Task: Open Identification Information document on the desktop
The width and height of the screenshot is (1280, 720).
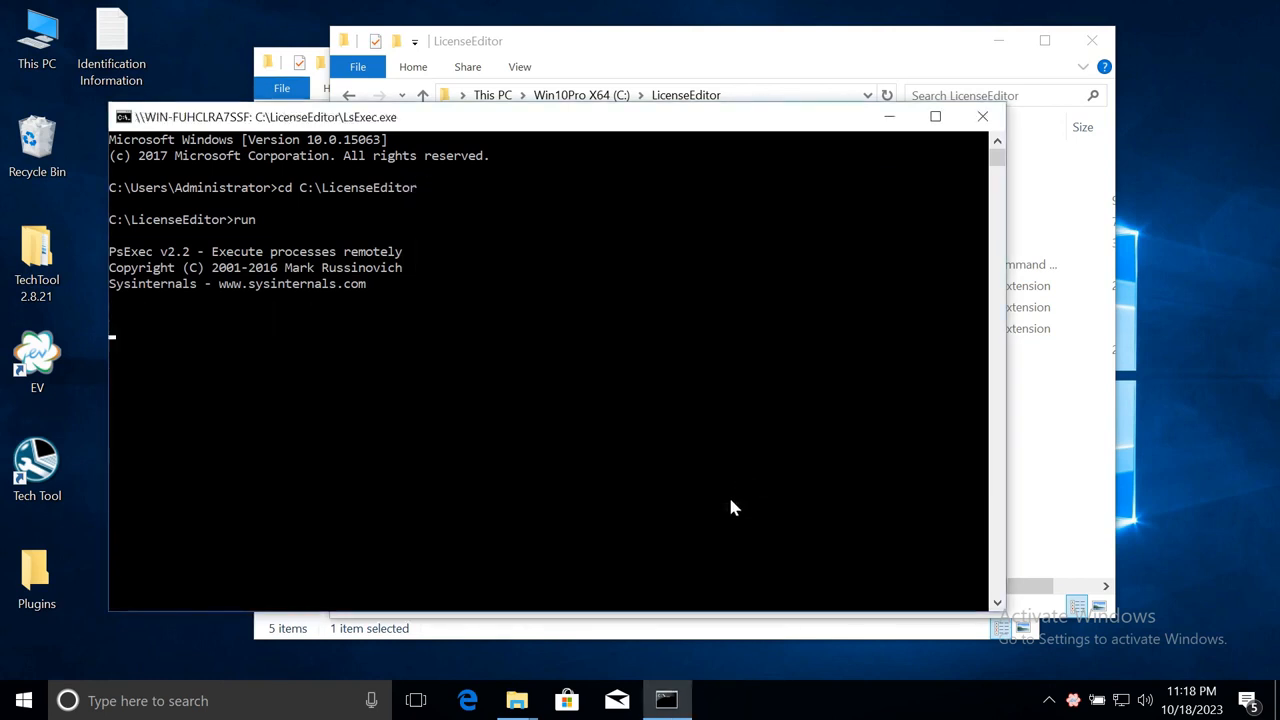Action: [x=111, y=35]
